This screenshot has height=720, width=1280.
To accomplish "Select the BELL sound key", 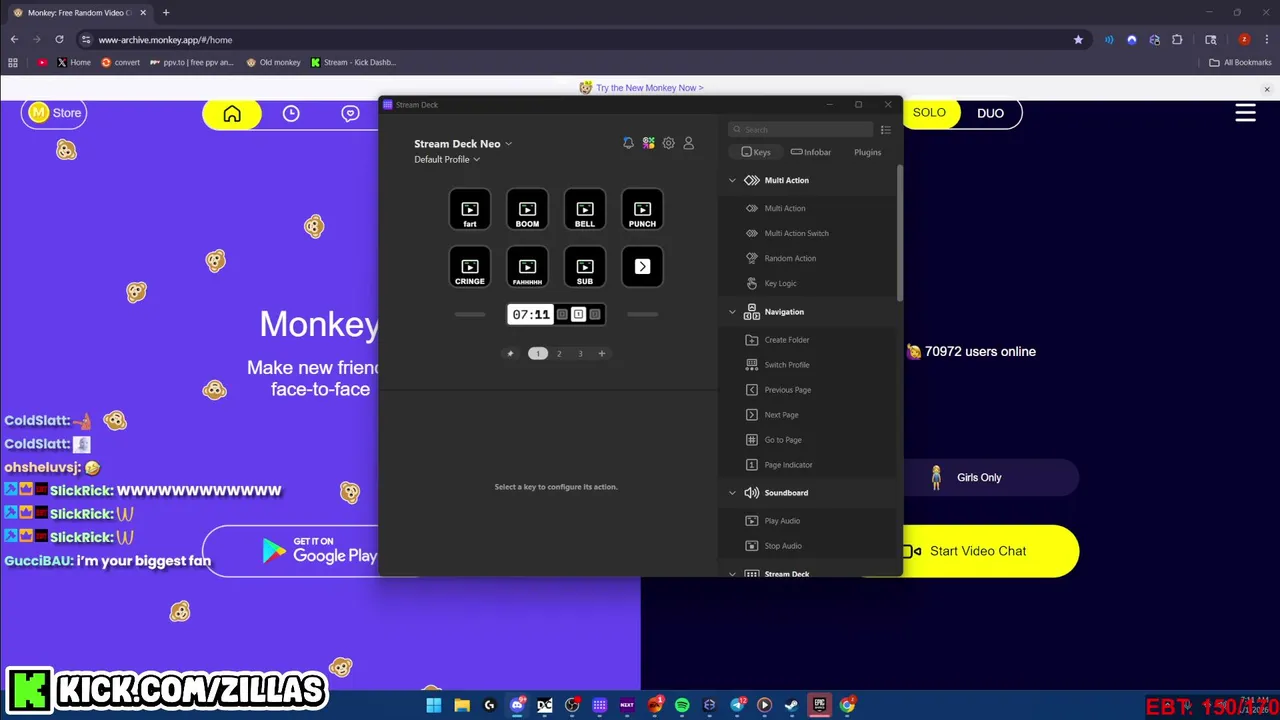I will [x=585, y=210].
